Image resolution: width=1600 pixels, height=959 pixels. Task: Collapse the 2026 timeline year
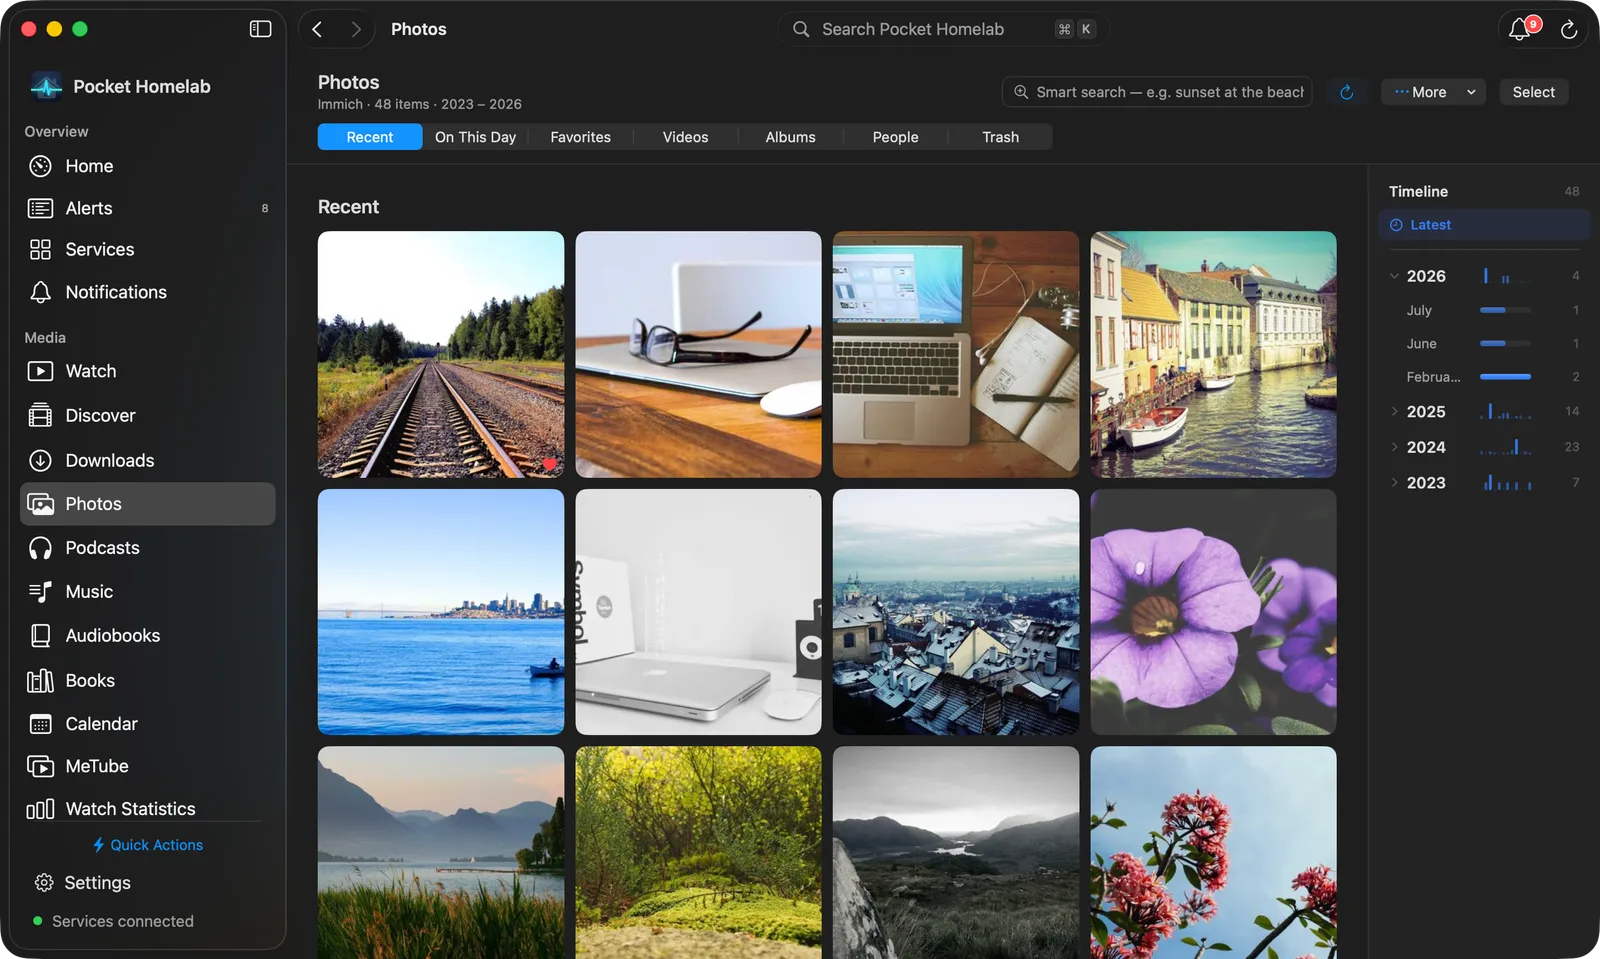[1394, 276]
